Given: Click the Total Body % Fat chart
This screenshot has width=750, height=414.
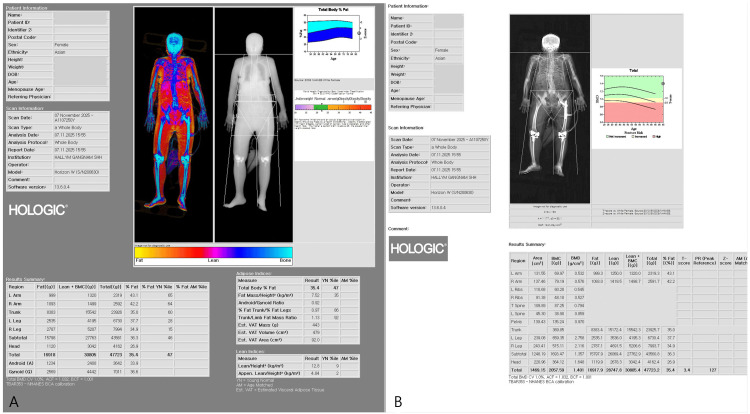Looking at the screenshot, I should (333, 34).
